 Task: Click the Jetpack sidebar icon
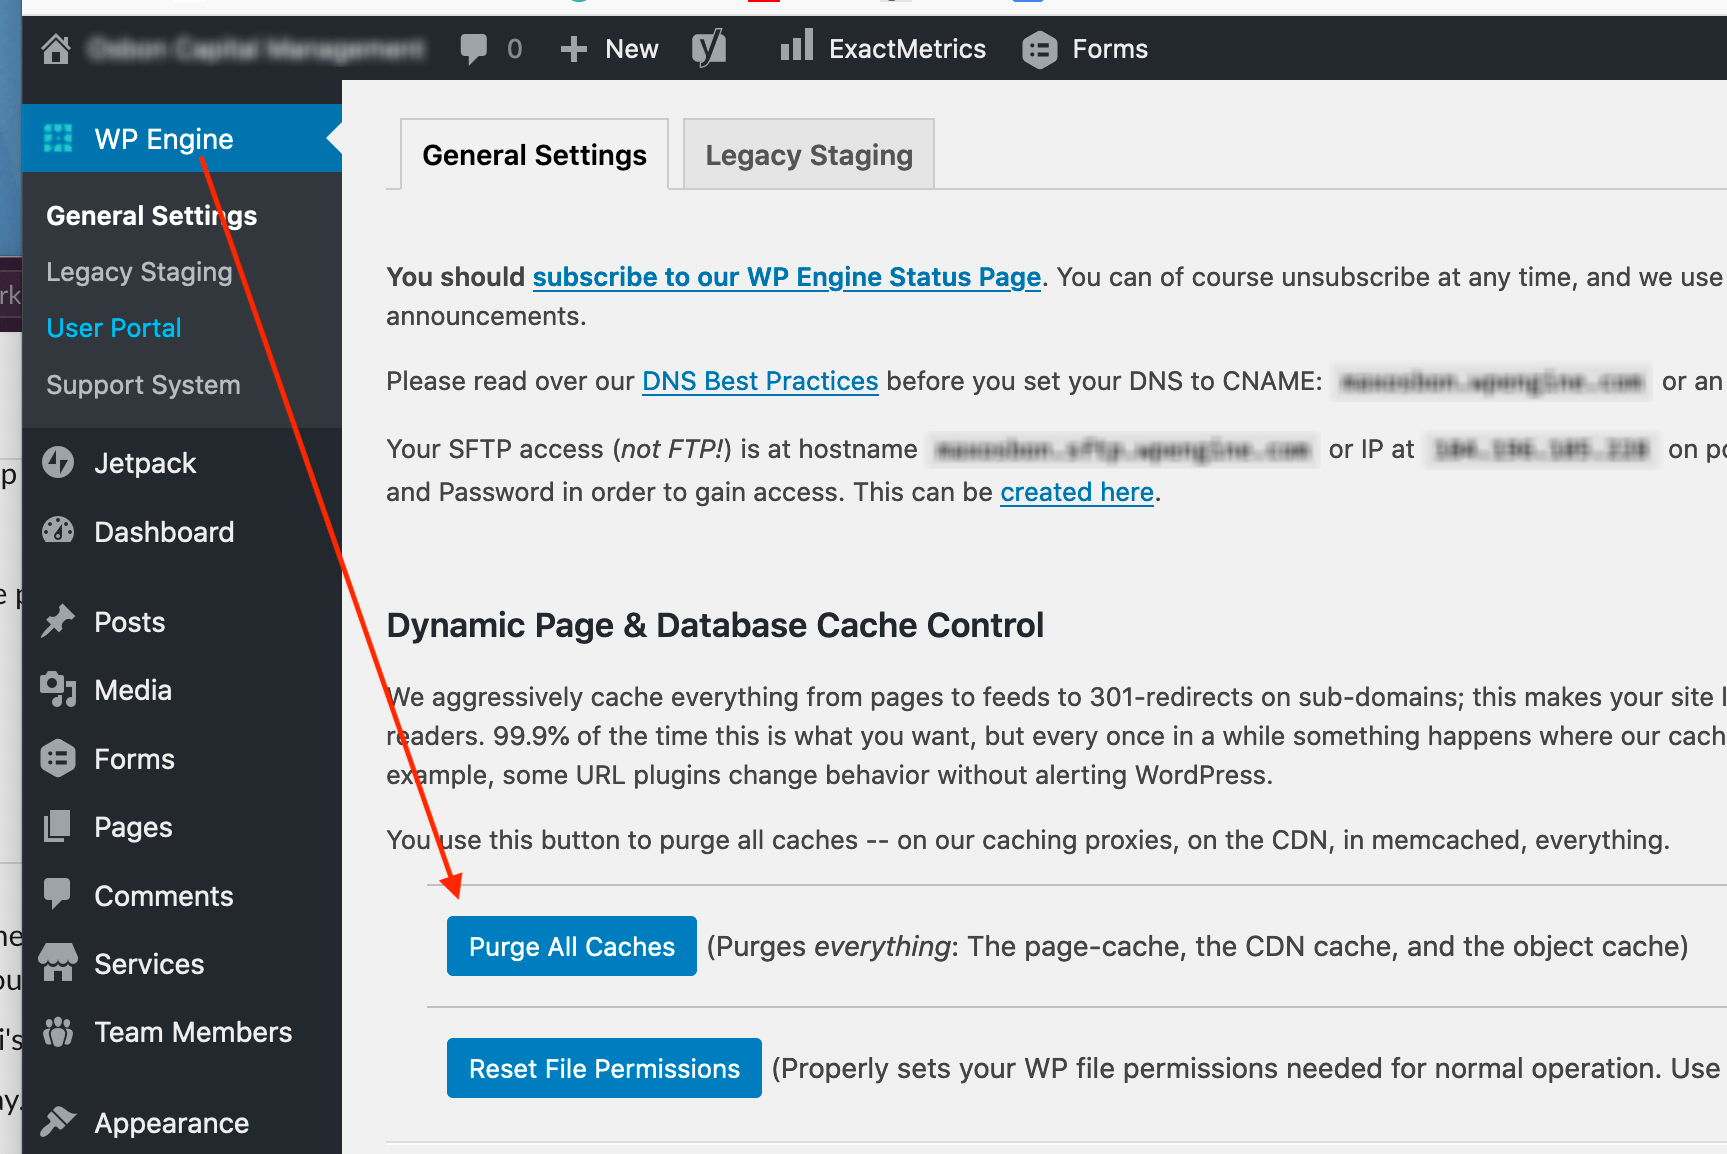[x=58, y=462]
